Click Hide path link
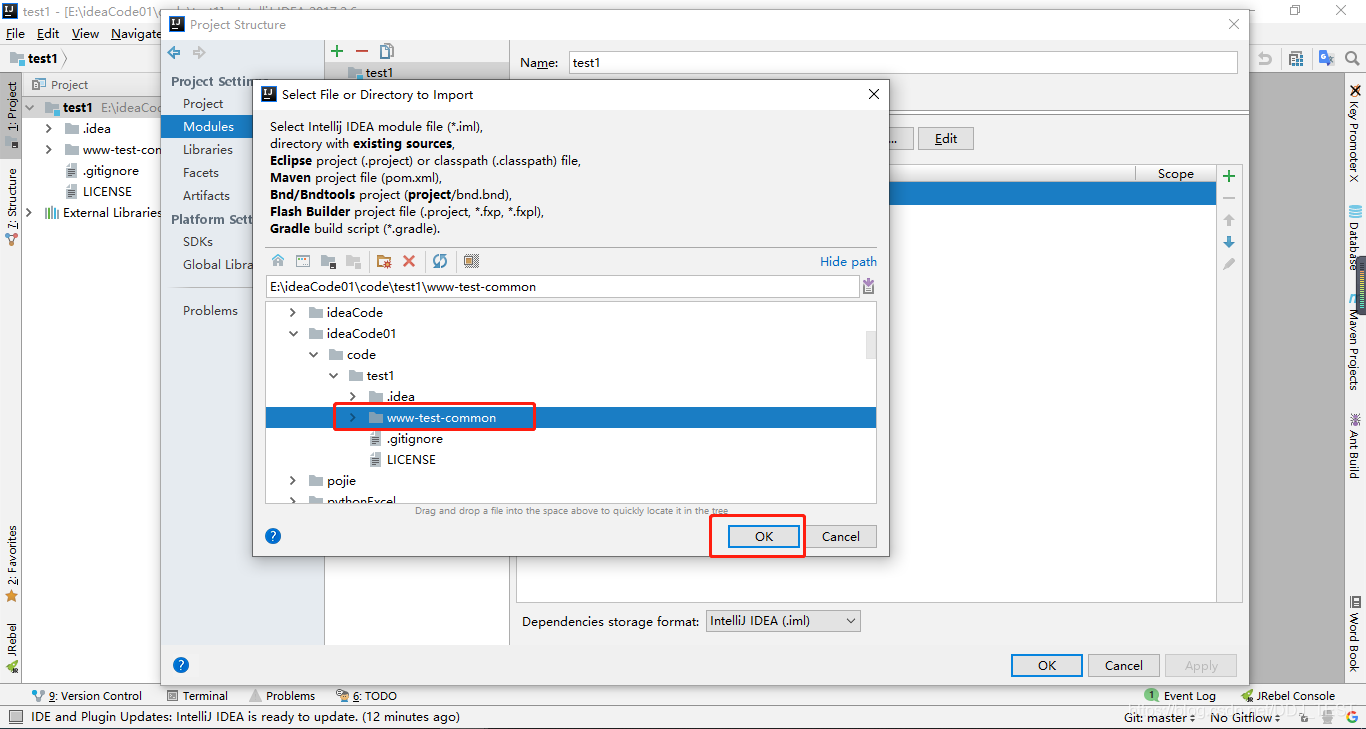This screenshot has width=1366, height=729. click(x=848, y=262)
